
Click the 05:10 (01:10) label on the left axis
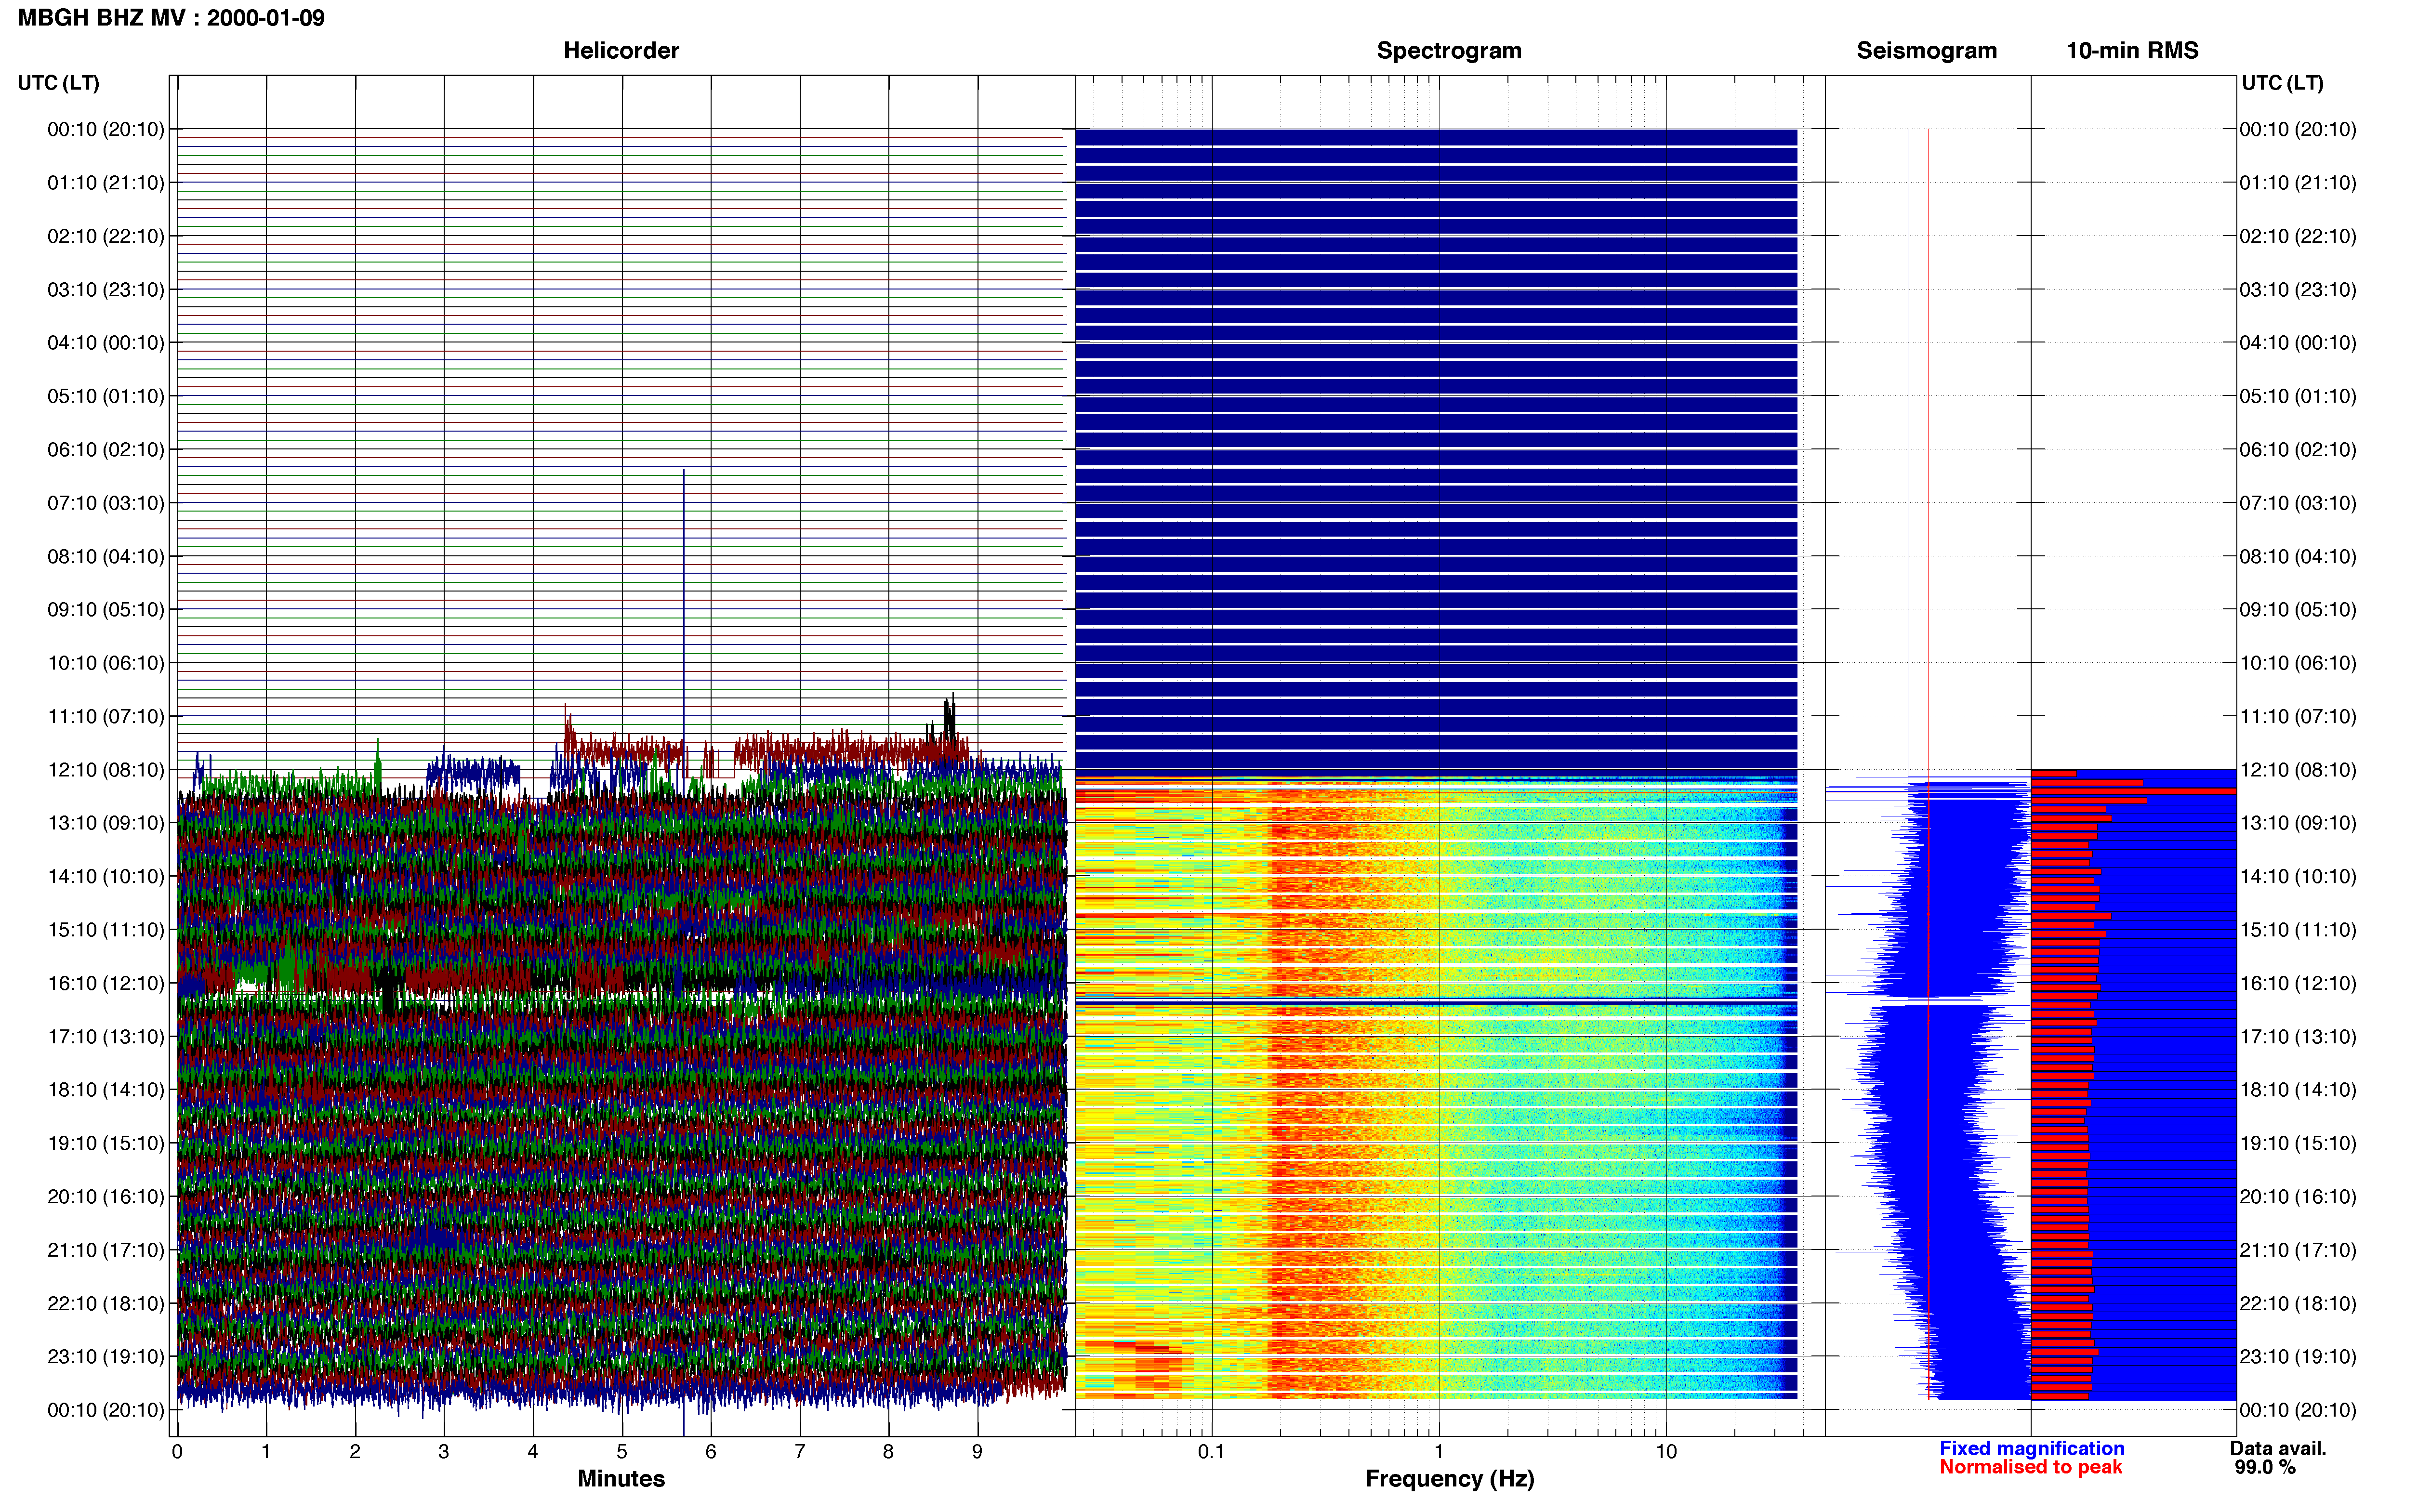106,396
